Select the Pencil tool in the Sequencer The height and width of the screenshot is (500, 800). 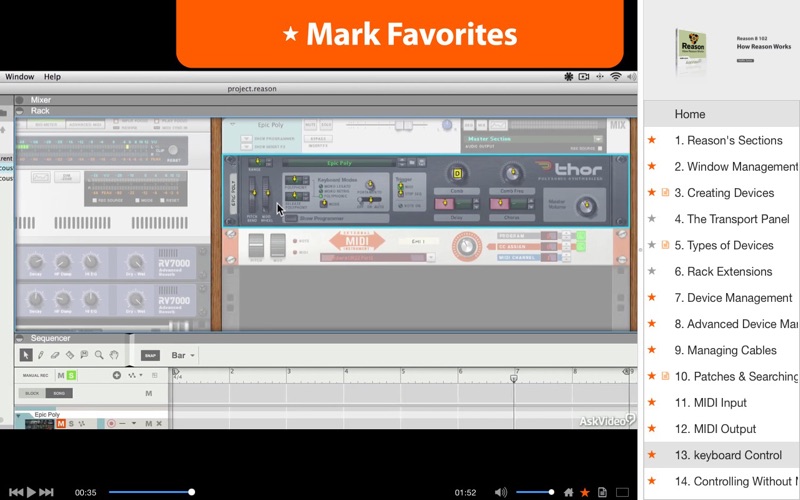(40, 355)
